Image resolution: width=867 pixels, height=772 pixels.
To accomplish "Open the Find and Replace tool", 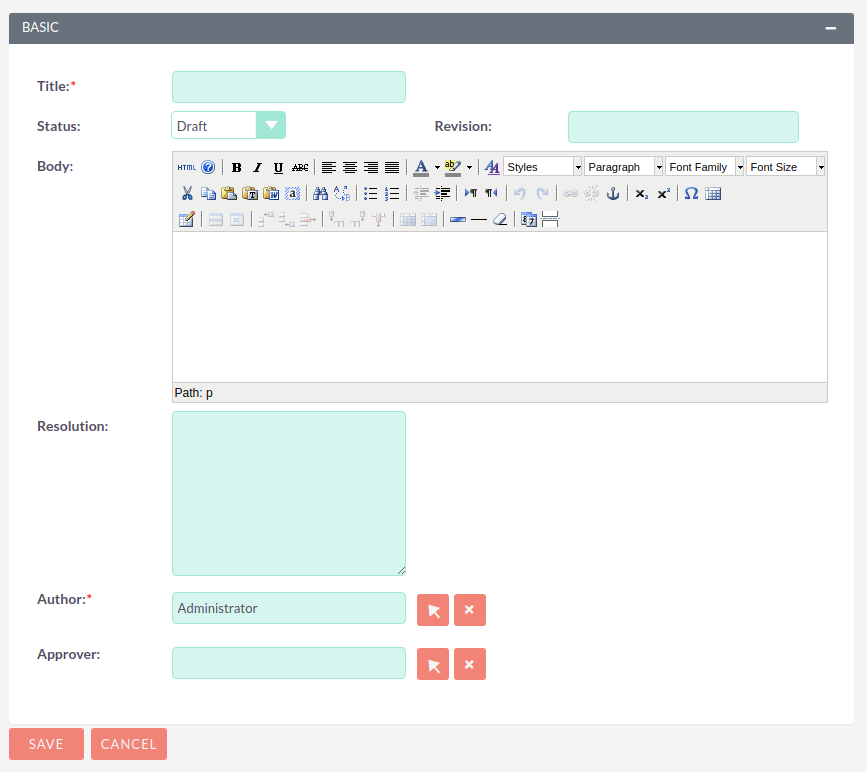I will [341, 193].
